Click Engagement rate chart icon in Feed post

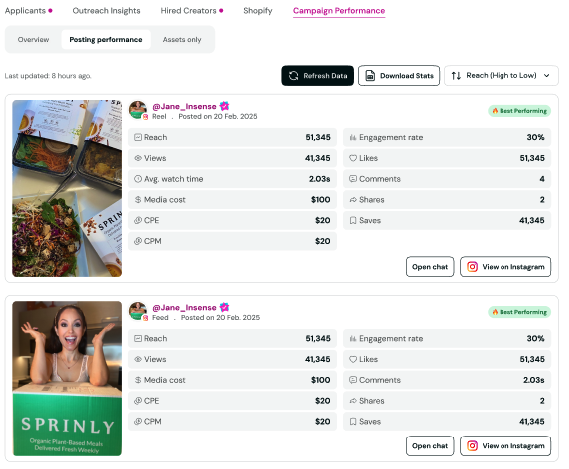[353, 338]
